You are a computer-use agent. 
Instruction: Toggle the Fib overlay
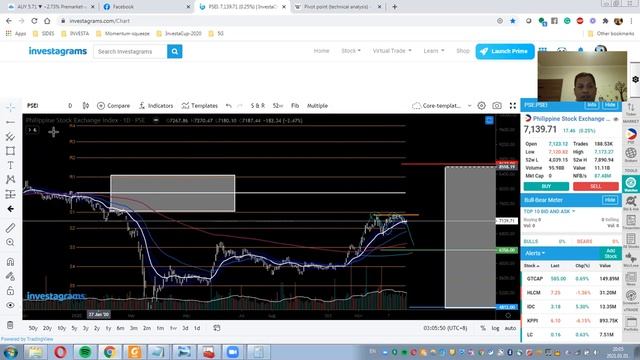click(x=295, y=106)
